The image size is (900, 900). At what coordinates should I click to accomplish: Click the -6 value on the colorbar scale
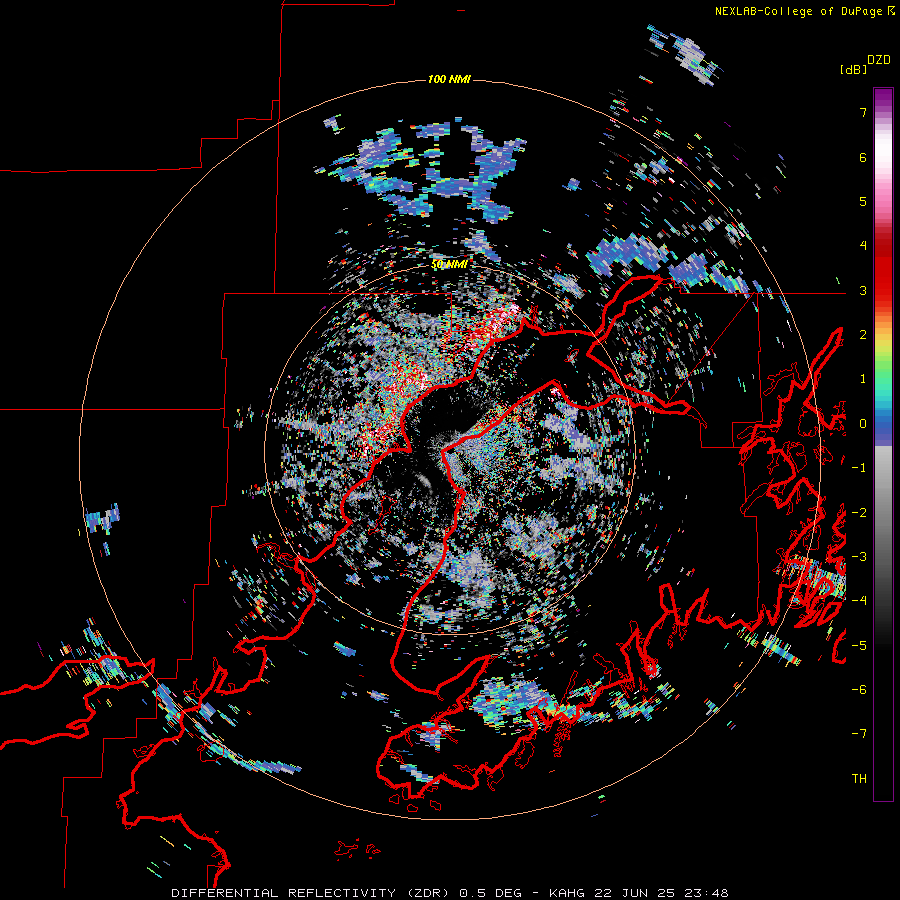tap(859, 690)
